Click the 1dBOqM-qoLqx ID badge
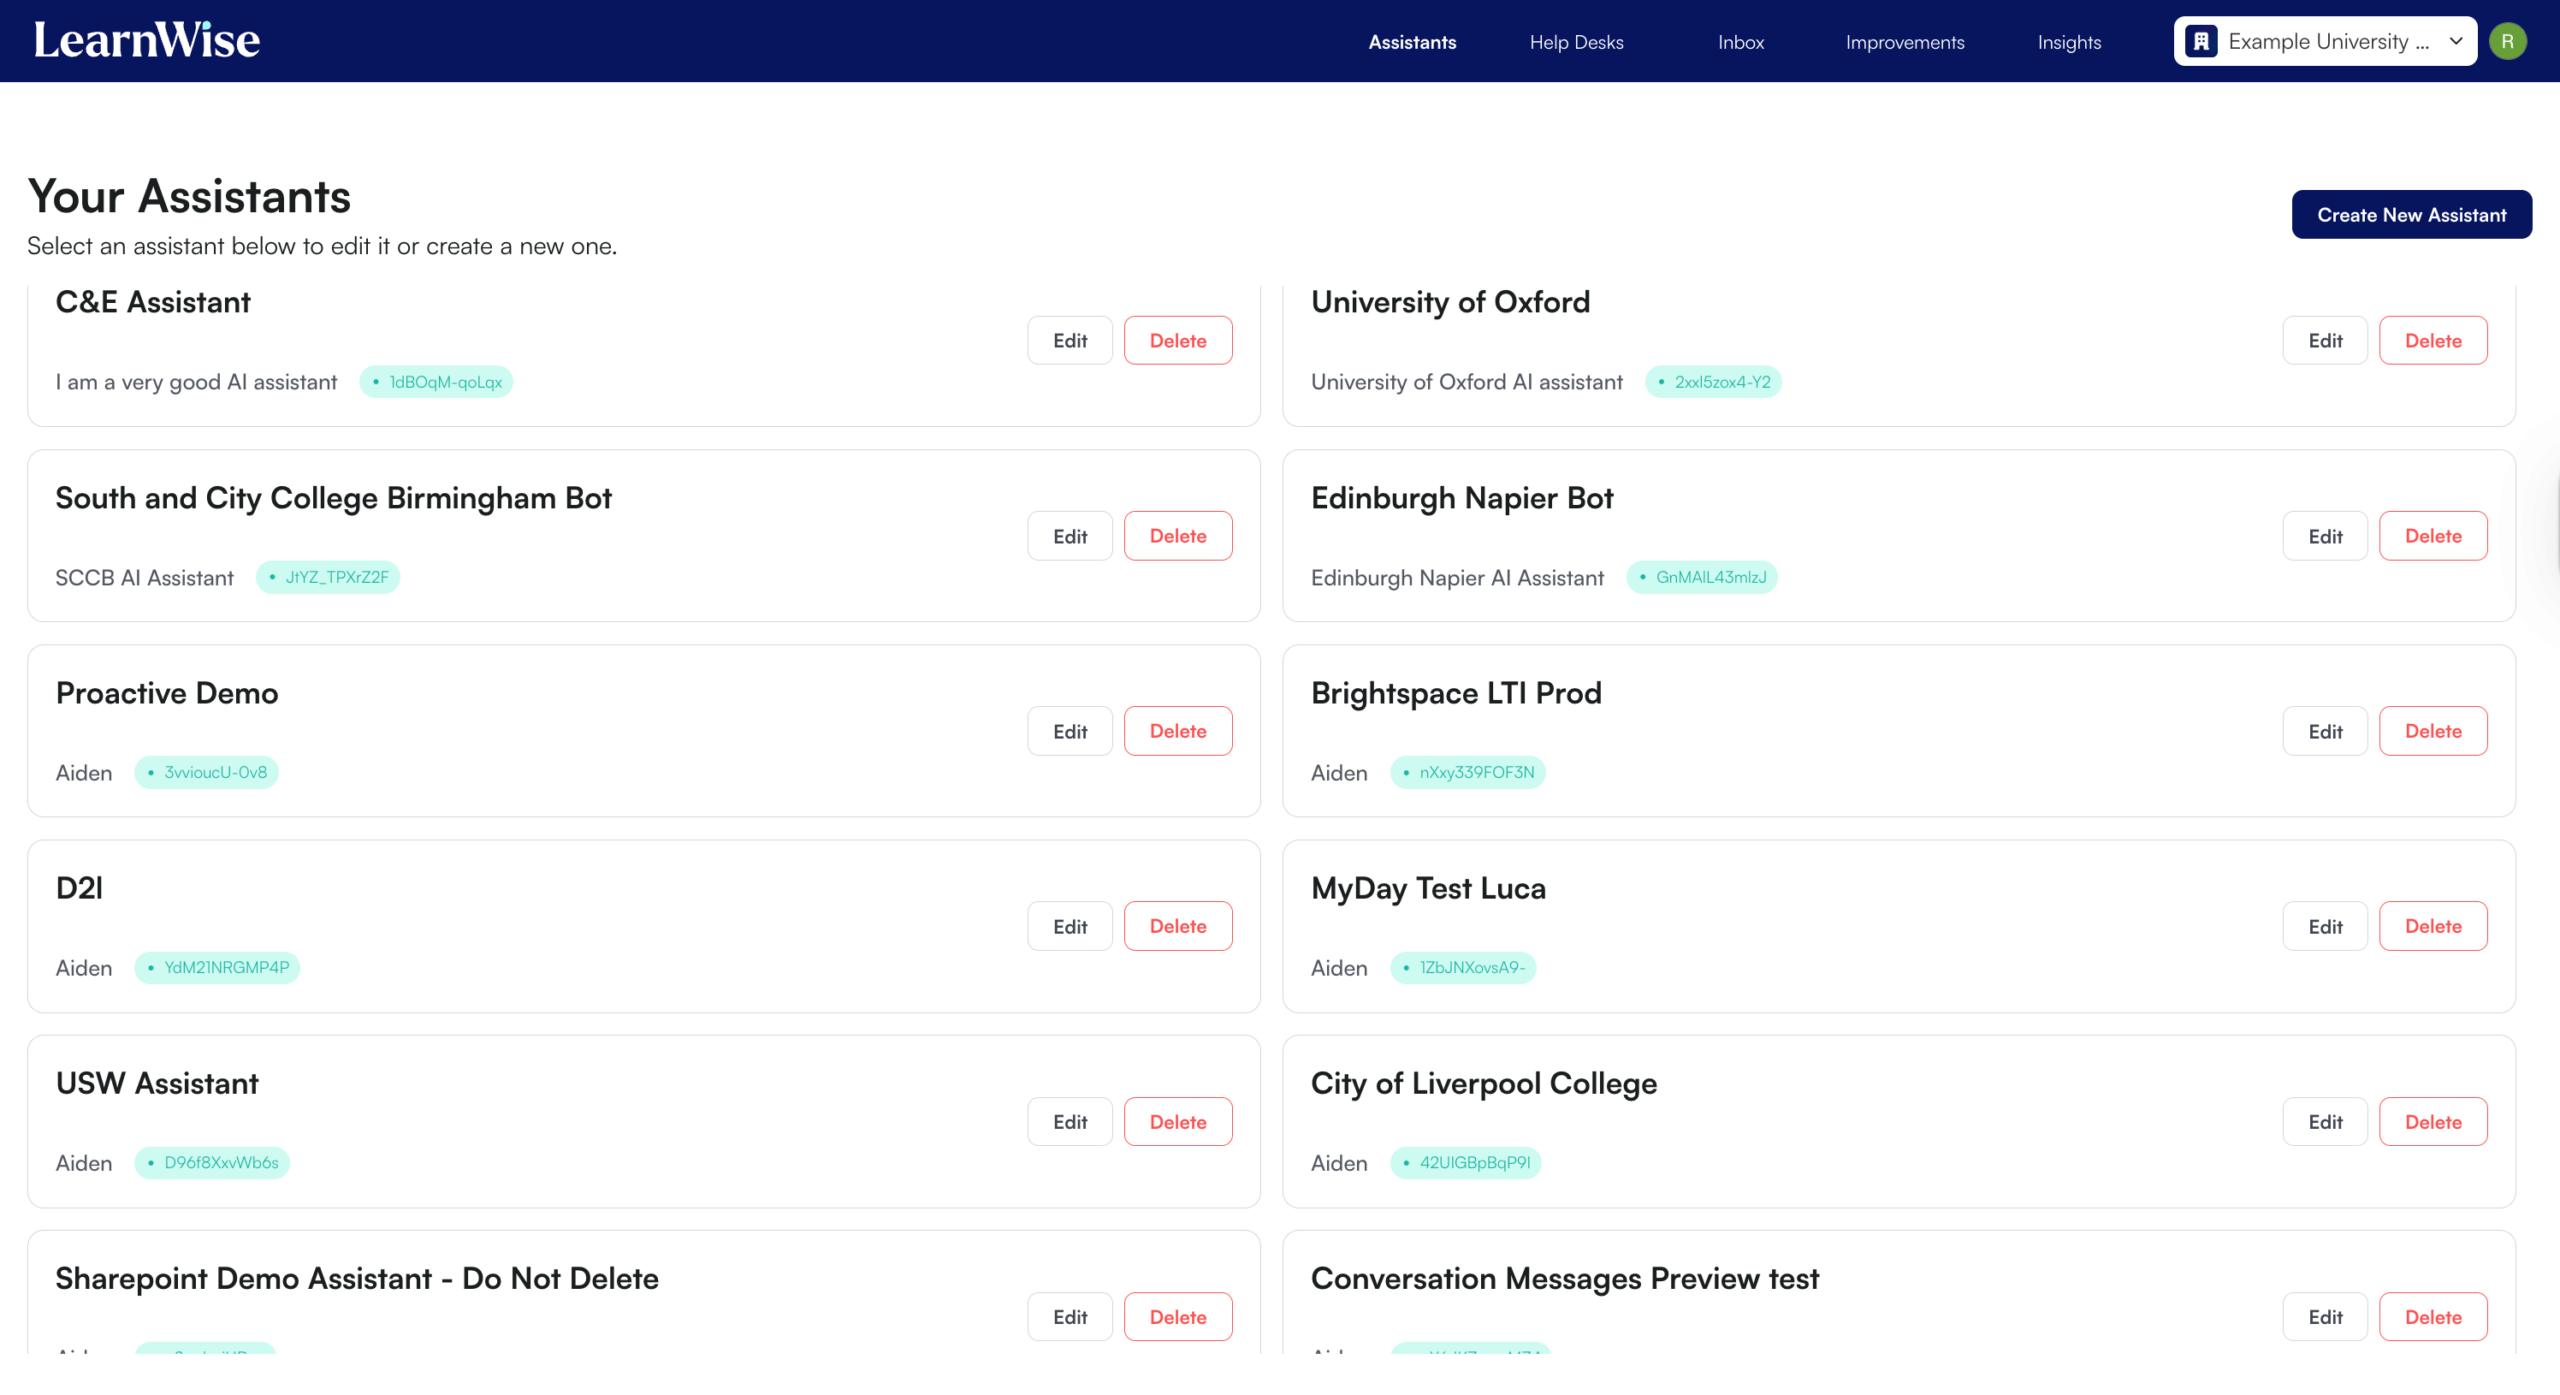 [x=436, y=381]
